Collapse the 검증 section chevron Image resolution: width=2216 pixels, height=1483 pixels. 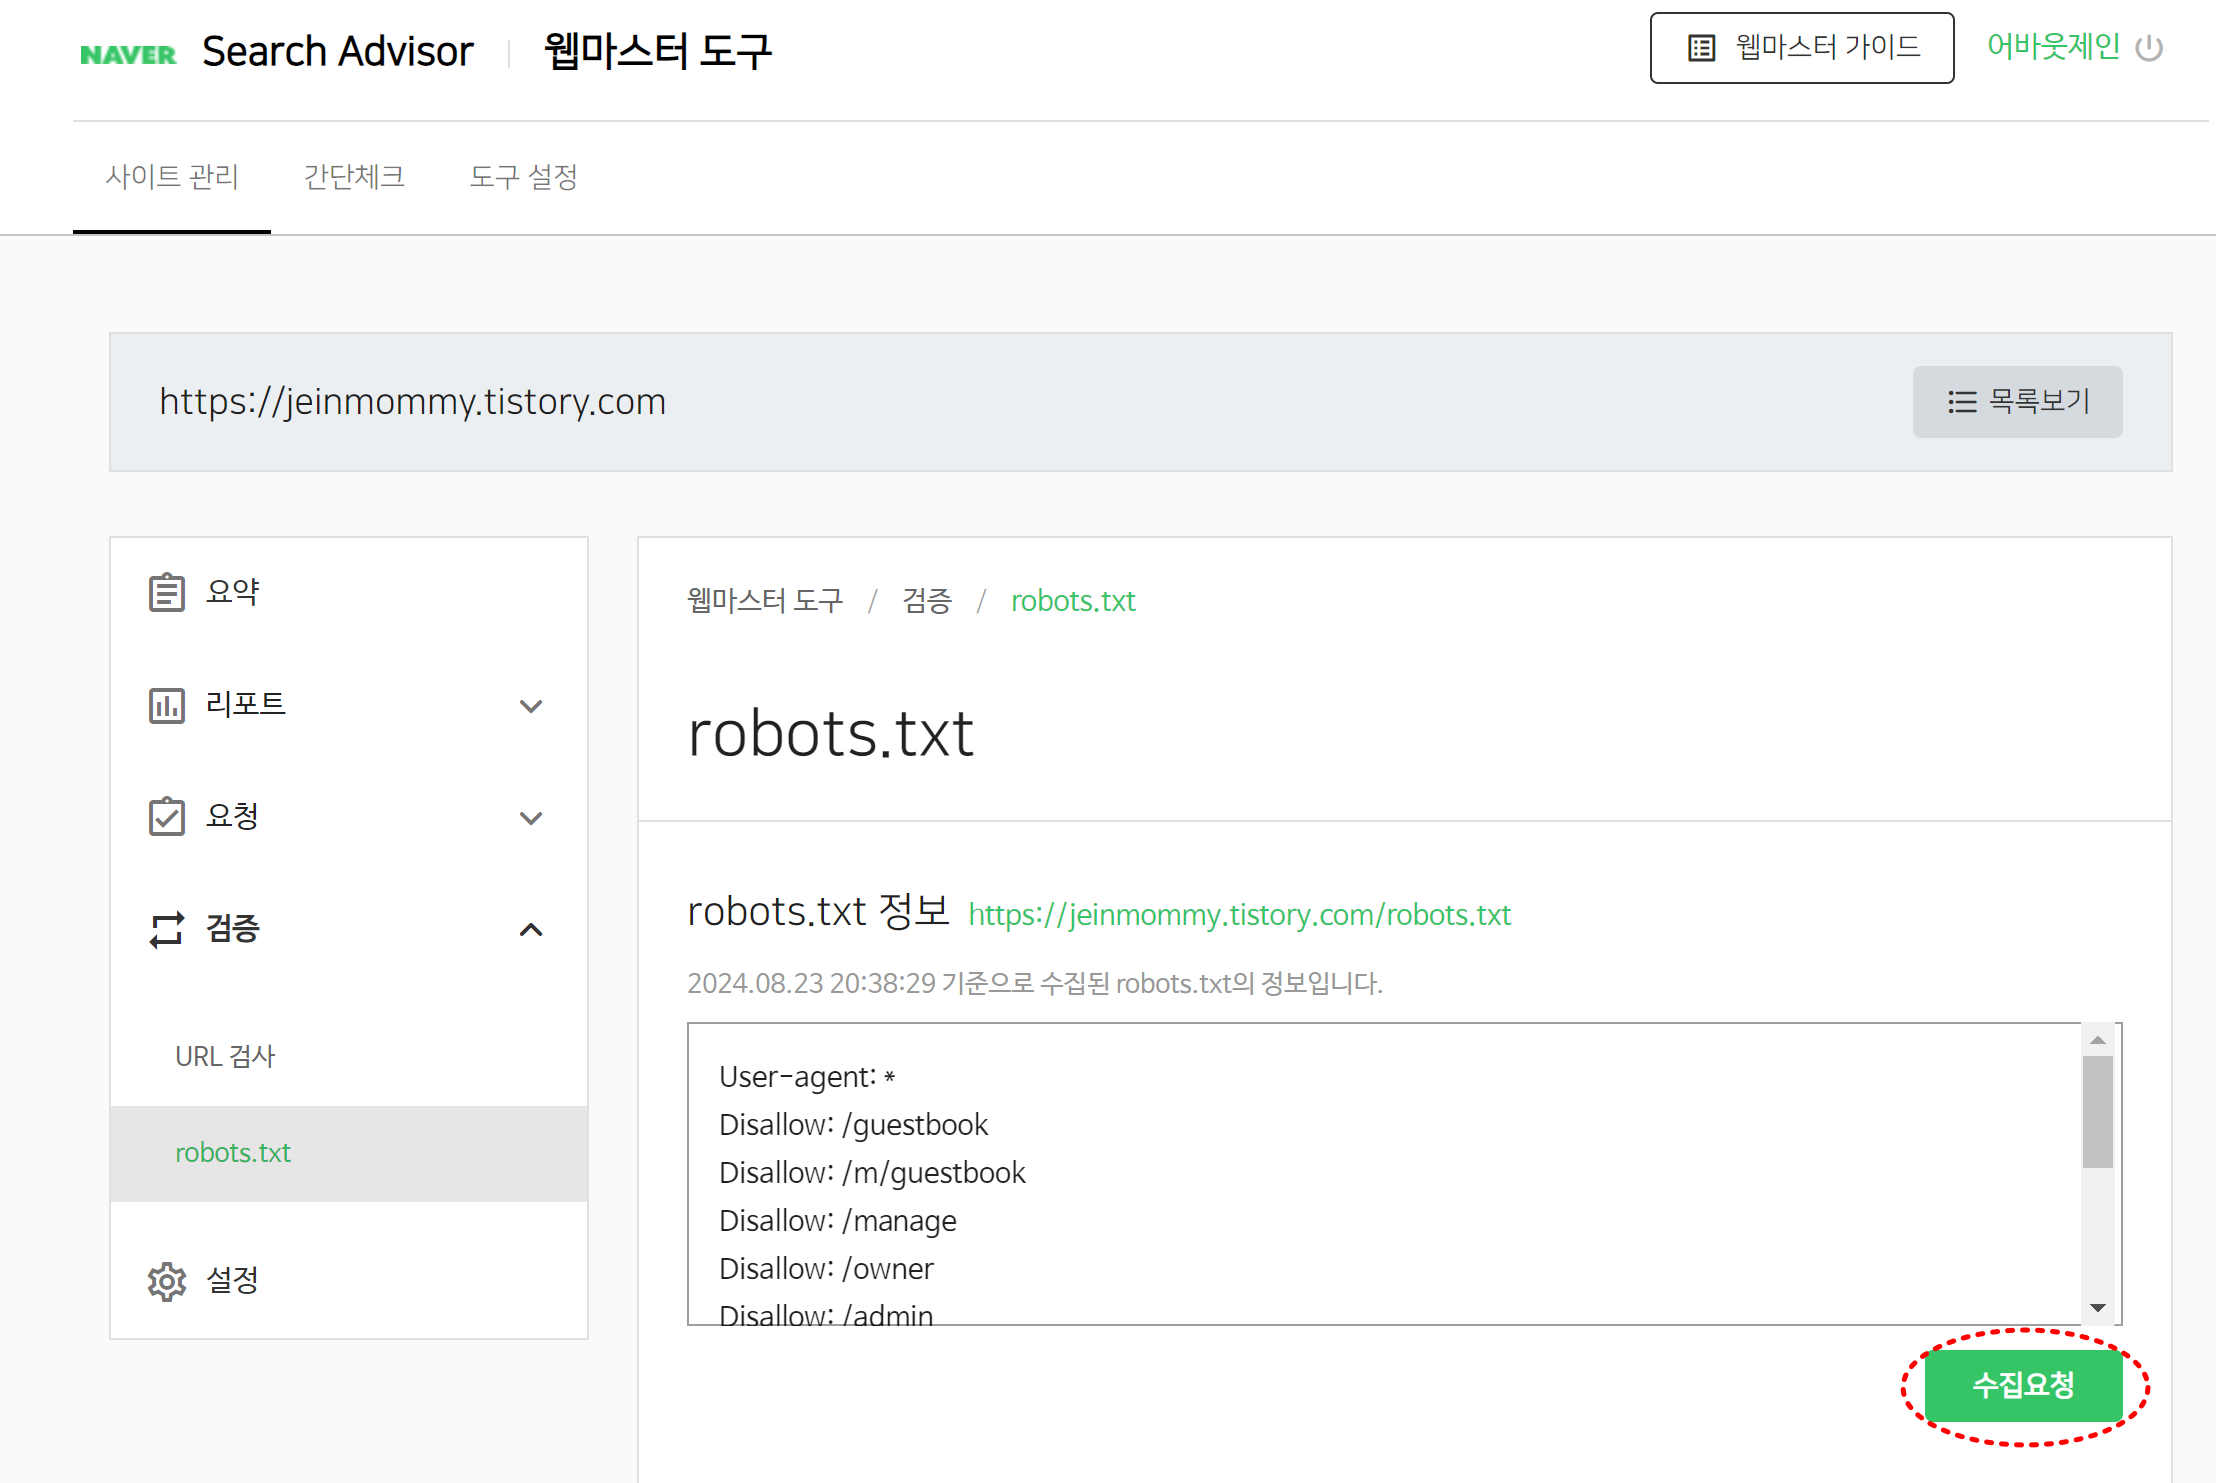click(x=531, y=930)
